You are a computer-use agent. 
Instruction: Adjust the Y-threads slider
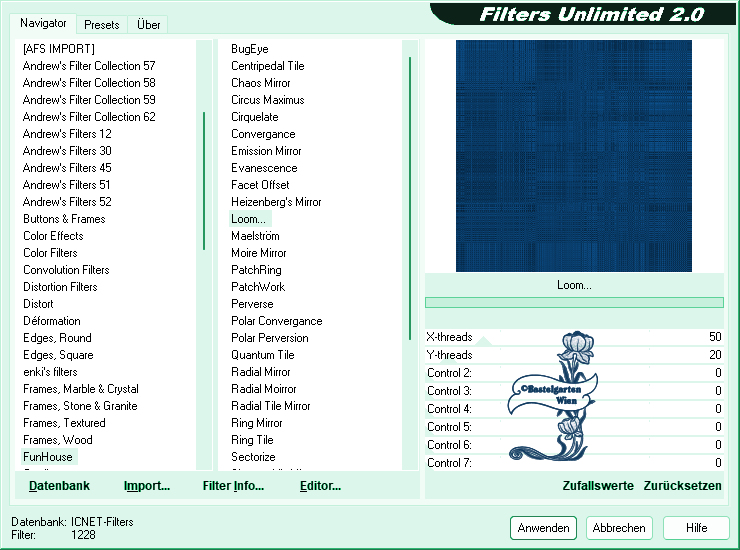(x=574, y=355)
